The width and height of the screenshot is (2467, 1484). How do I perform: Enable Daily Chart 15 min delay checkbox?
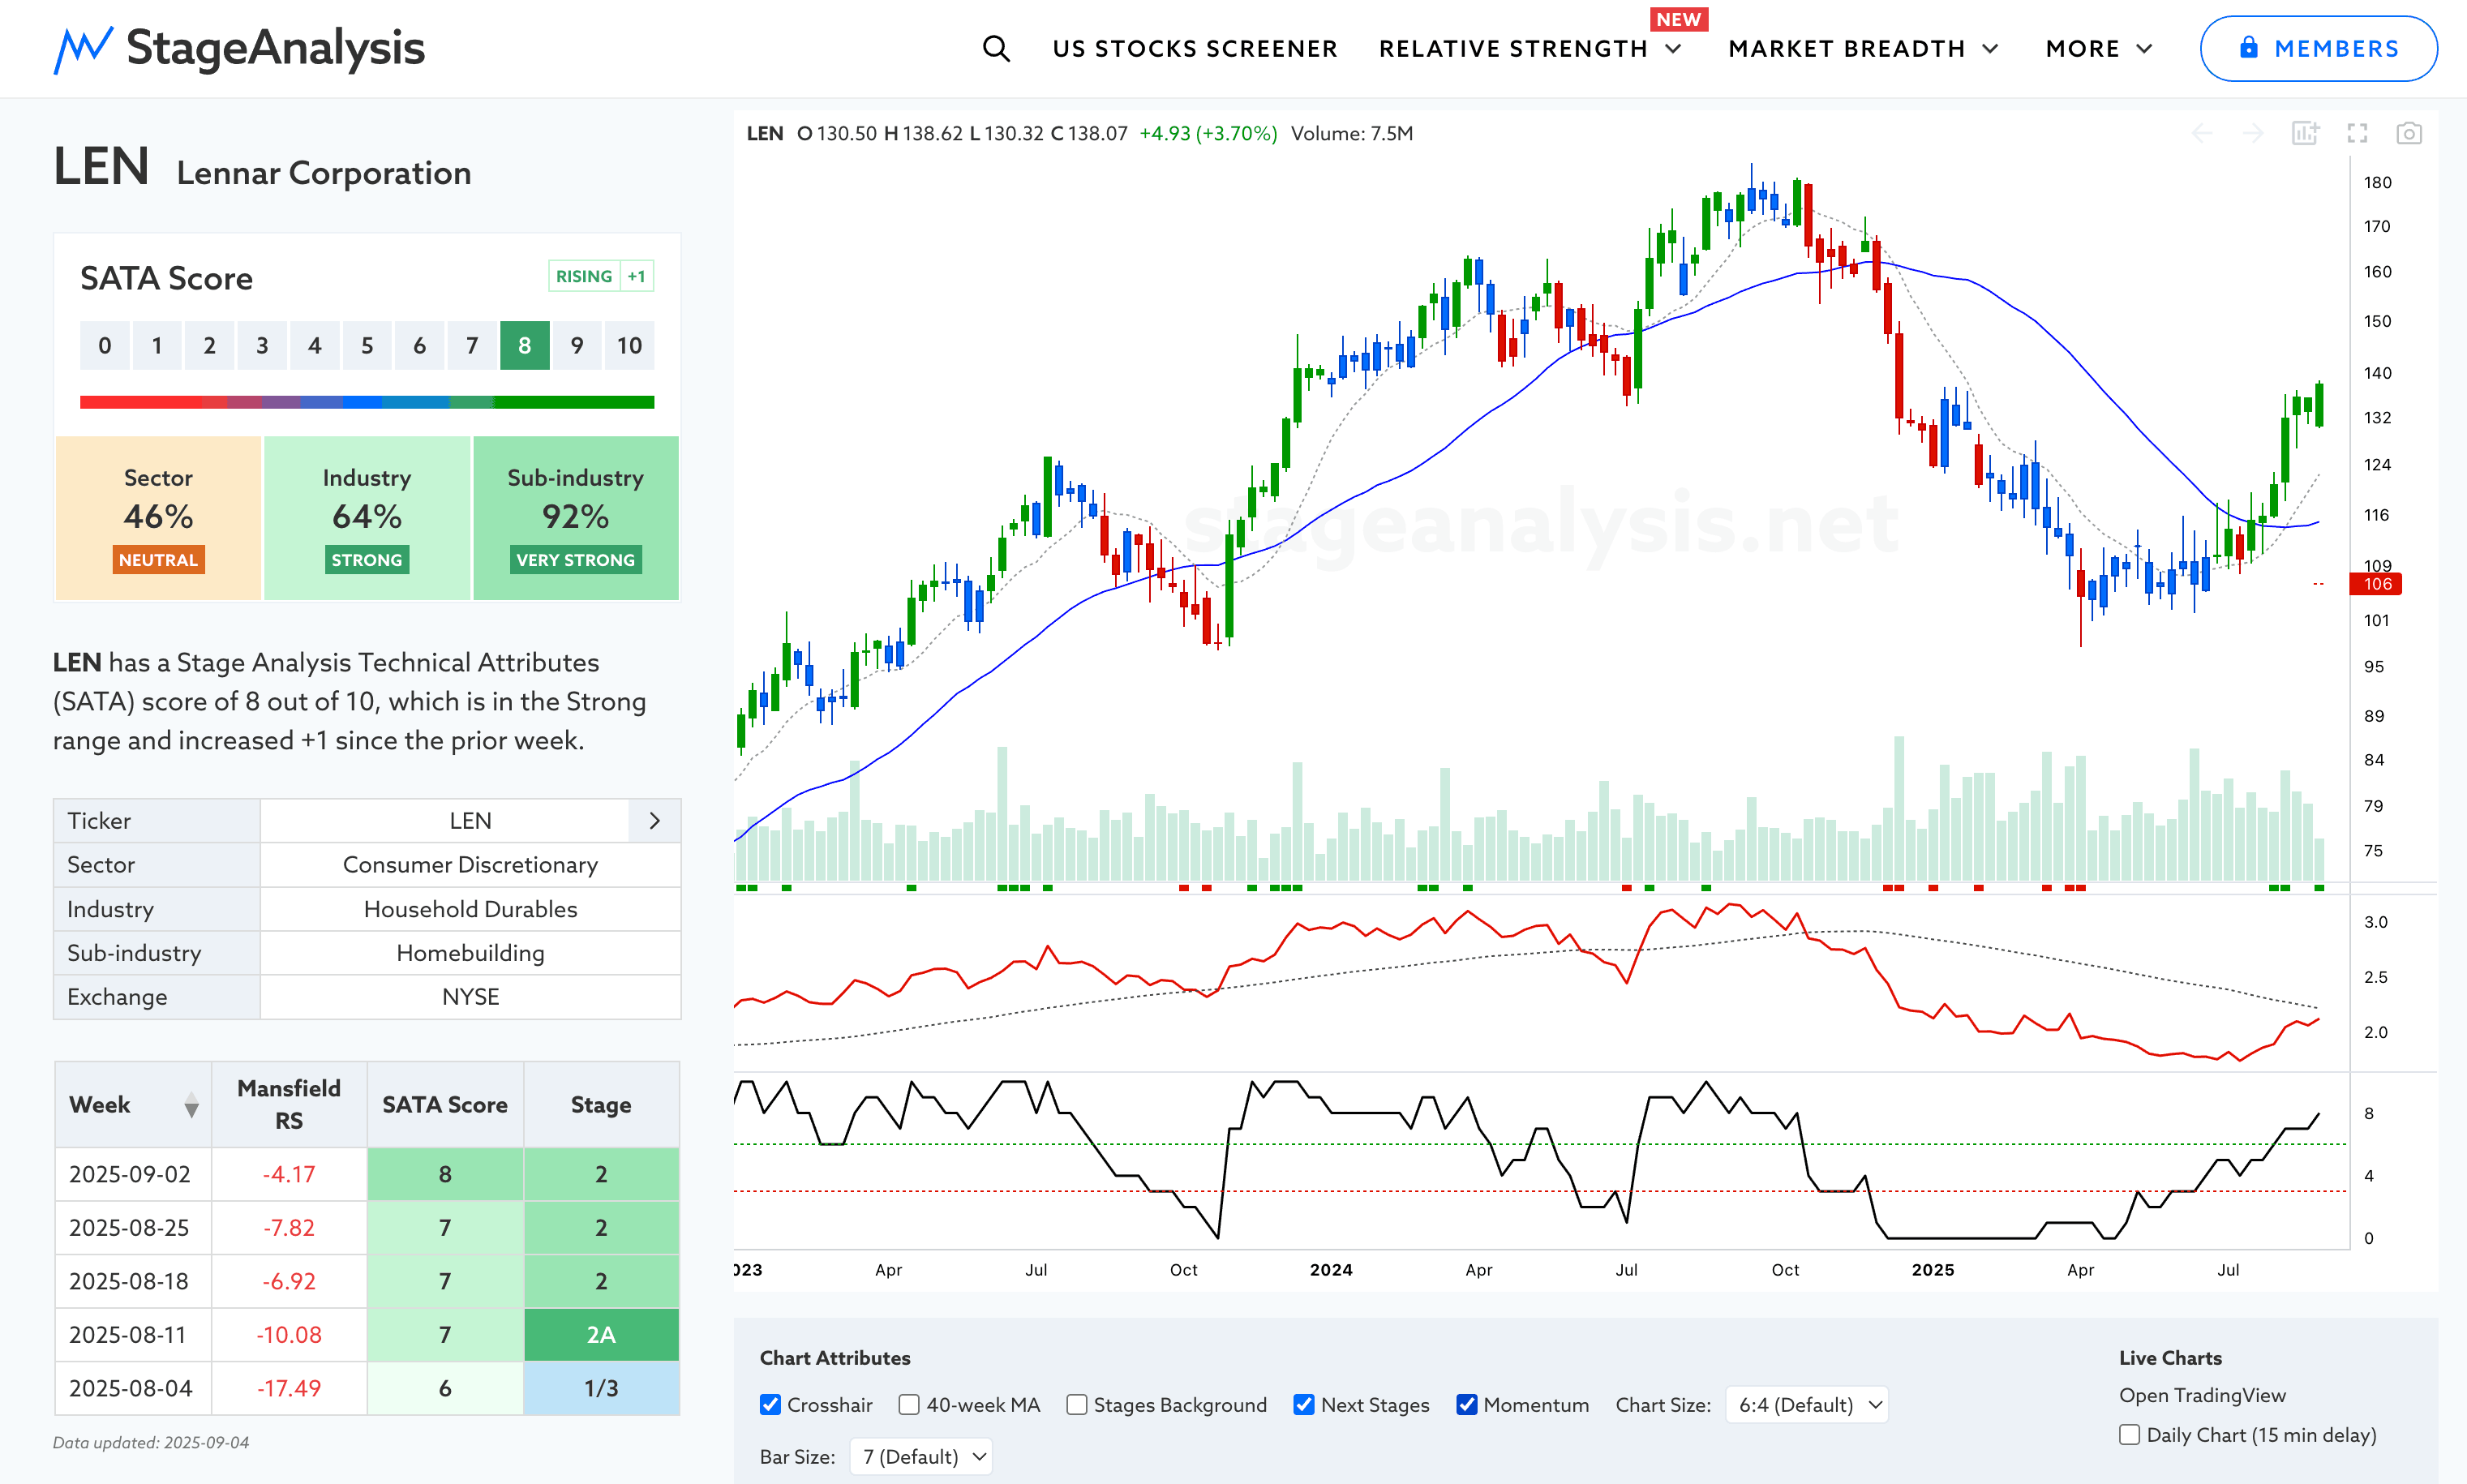click(2130, 1435)
